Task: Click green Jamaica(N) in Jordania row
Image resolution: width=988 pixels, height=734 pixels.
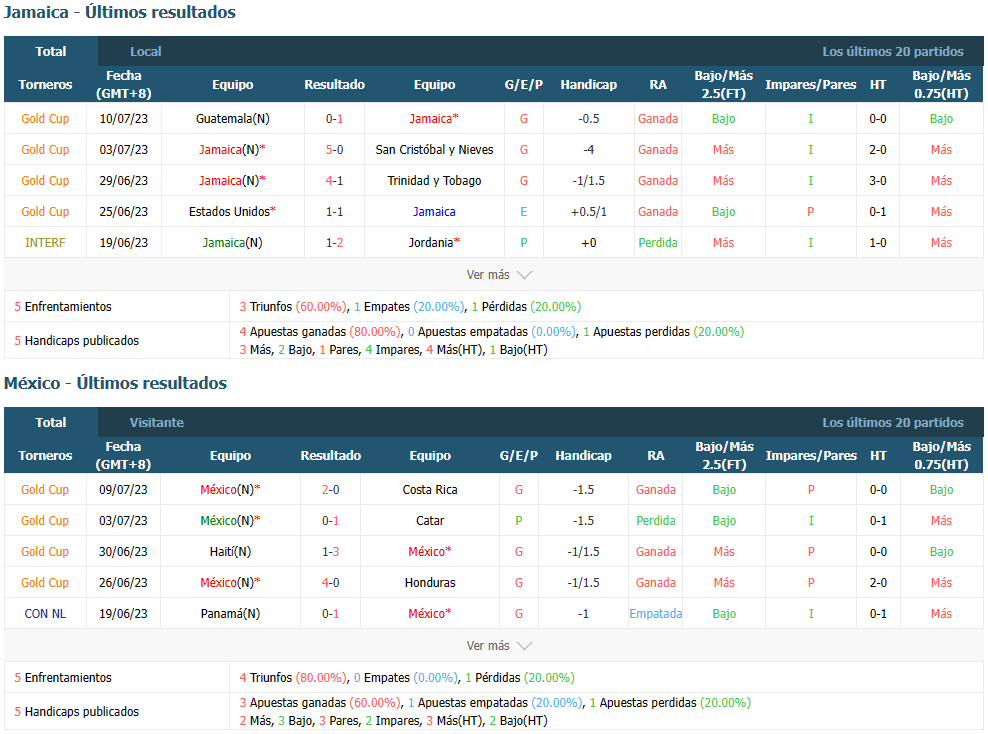Action: pyautogui.click(x=233, y=243)
